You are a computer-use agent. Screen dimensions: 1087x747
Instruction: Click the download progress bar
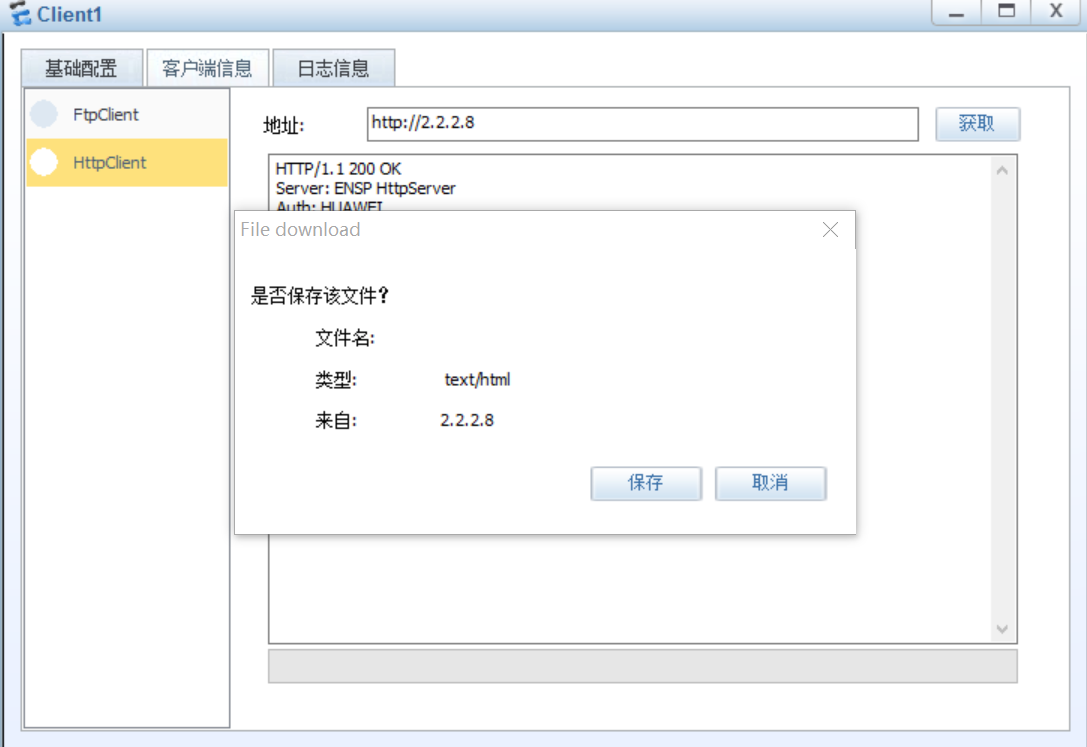643,666
